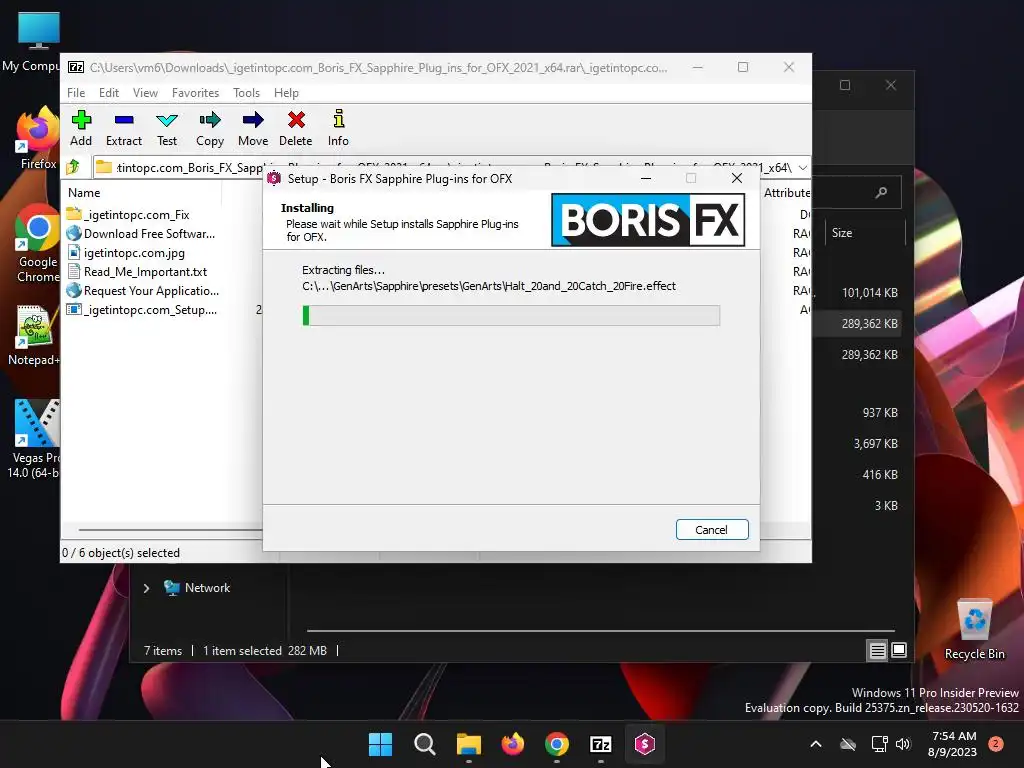Run the Test archive tool
The width and height of the screenshot is (1024, 768).
click(x=167, y=128)
